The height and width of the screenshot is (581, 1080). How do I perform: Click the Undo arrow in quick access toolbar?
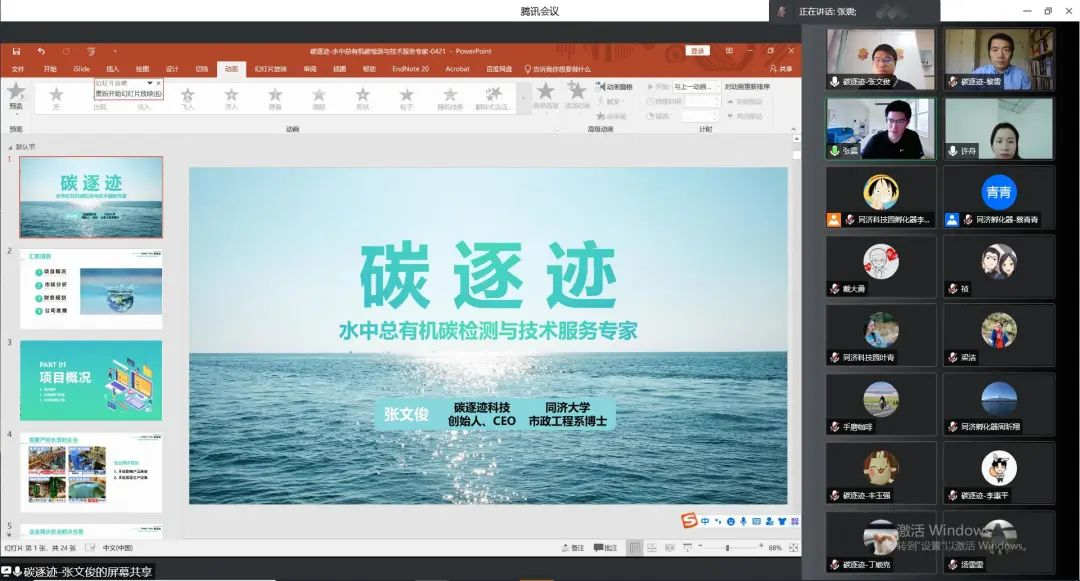[x=41, y=51]
